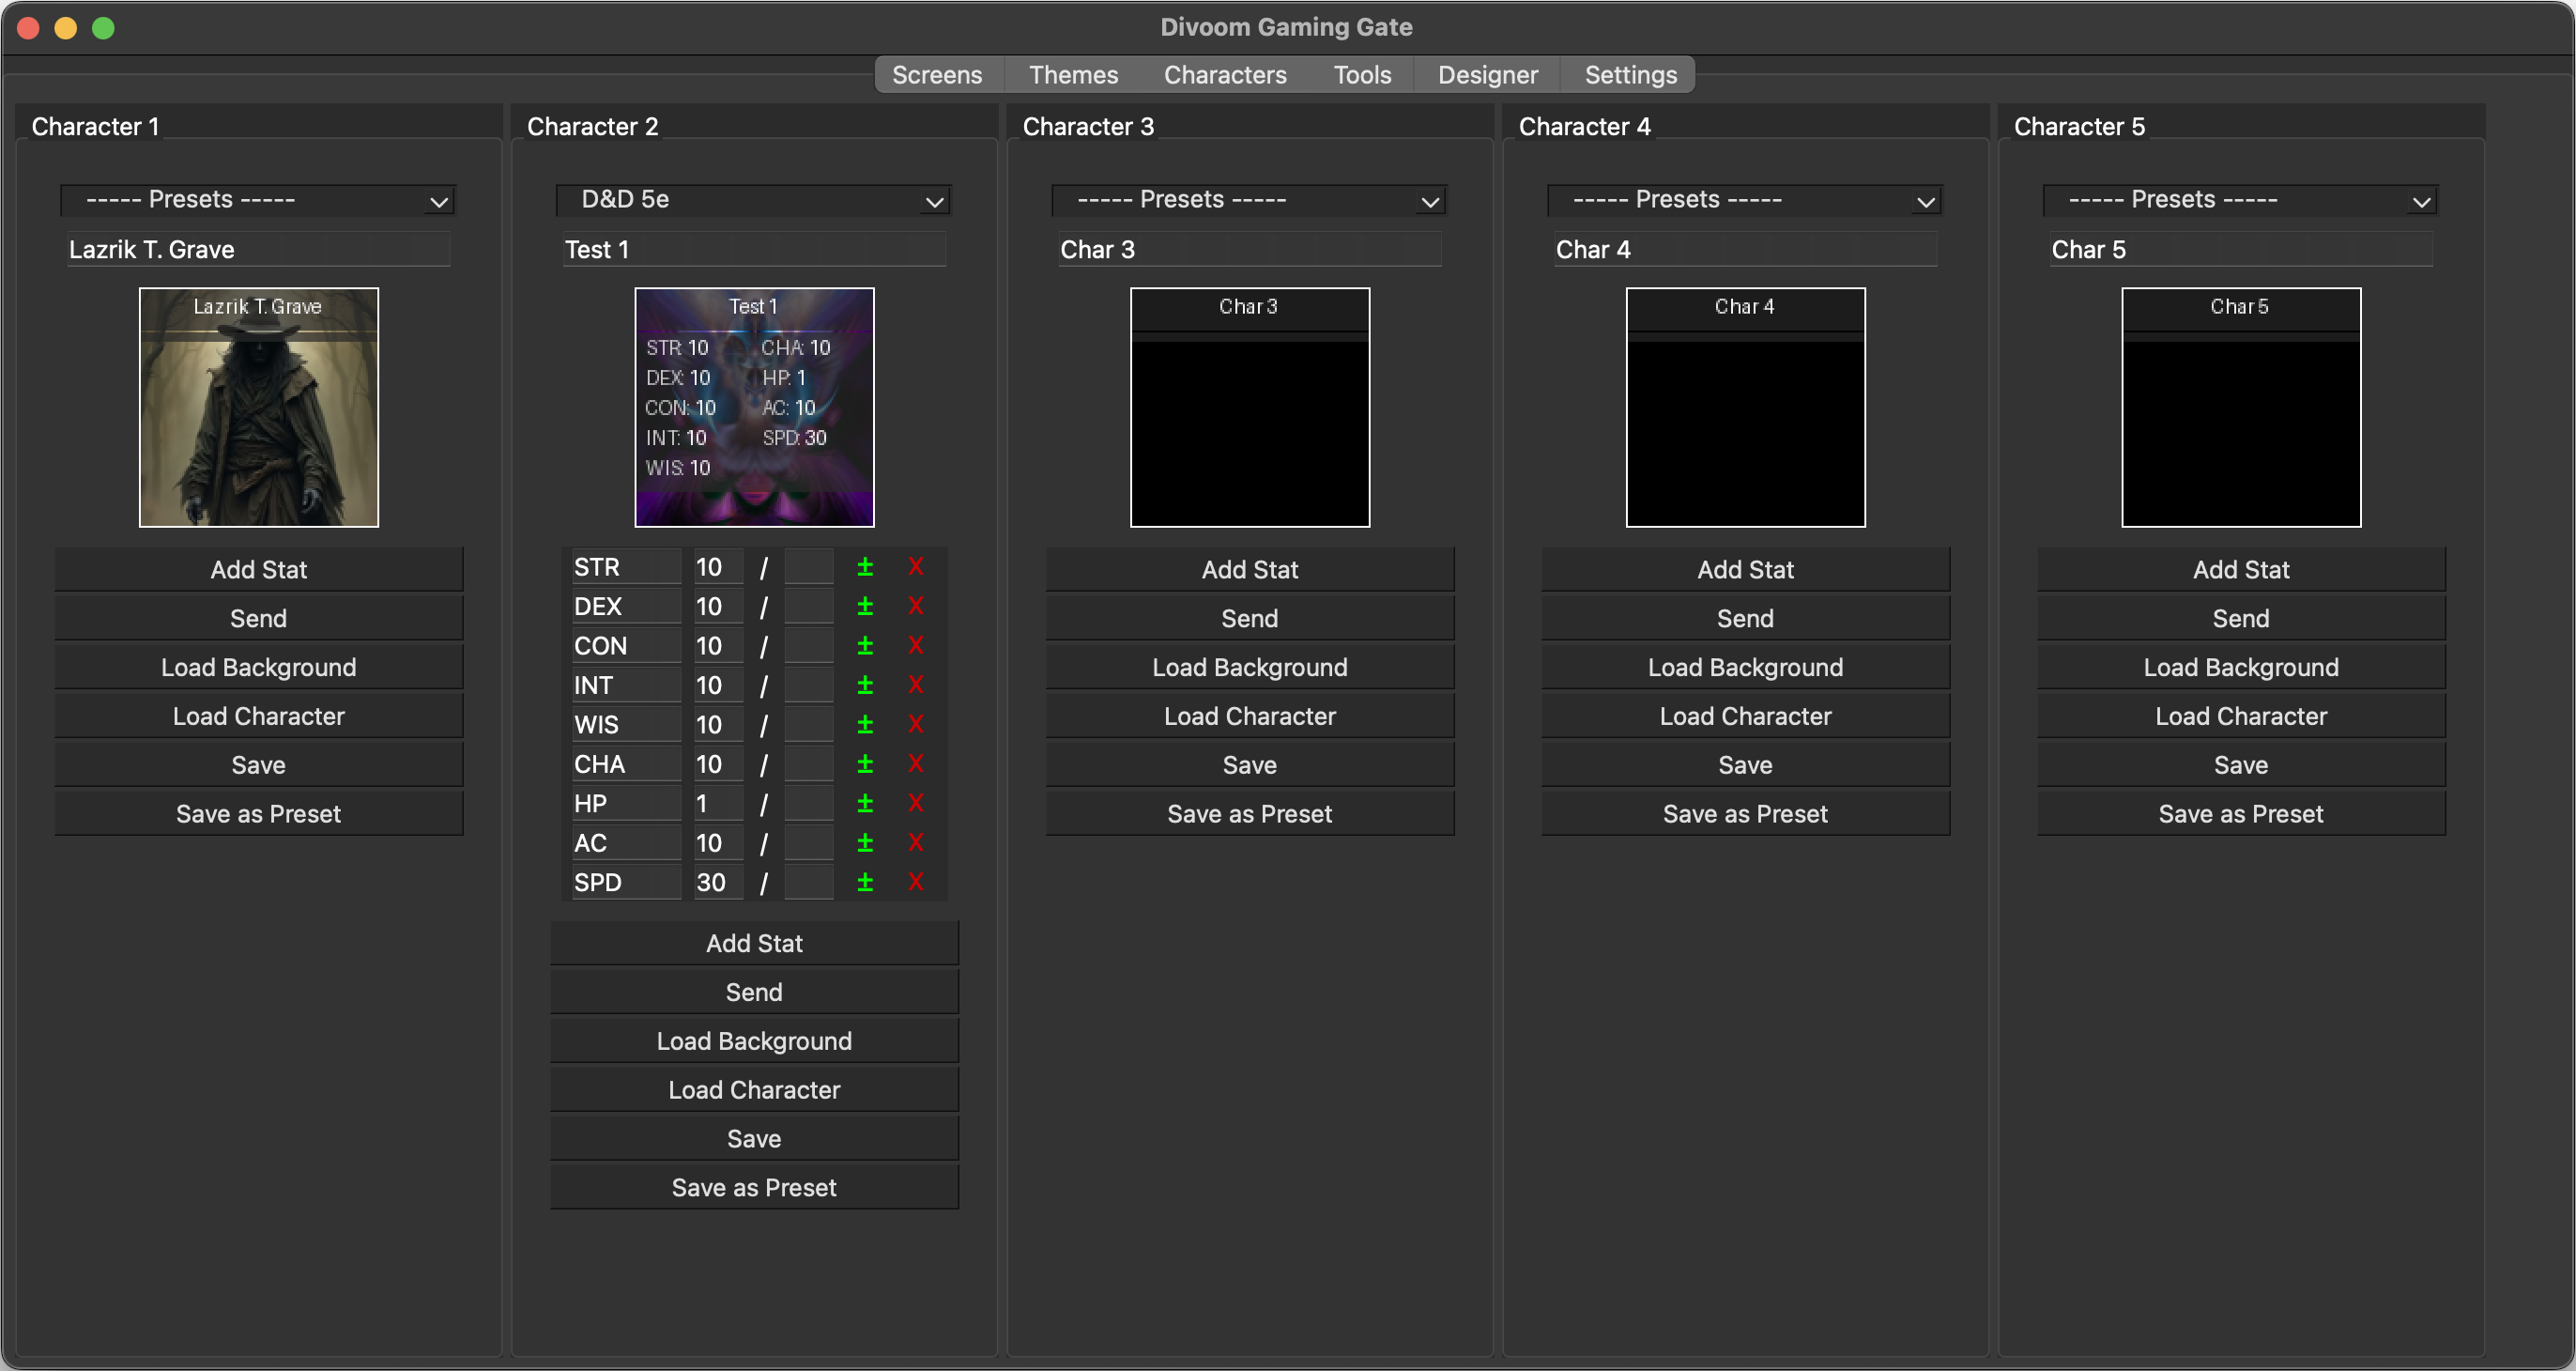The image size is (2576, 1371).
Task: Click the green ± icon for STR stat
Action: (865, 567)
